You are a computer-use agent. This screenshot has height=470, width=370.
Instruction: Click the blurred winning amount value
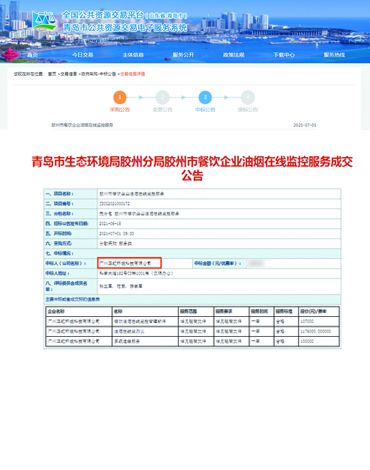256,263
